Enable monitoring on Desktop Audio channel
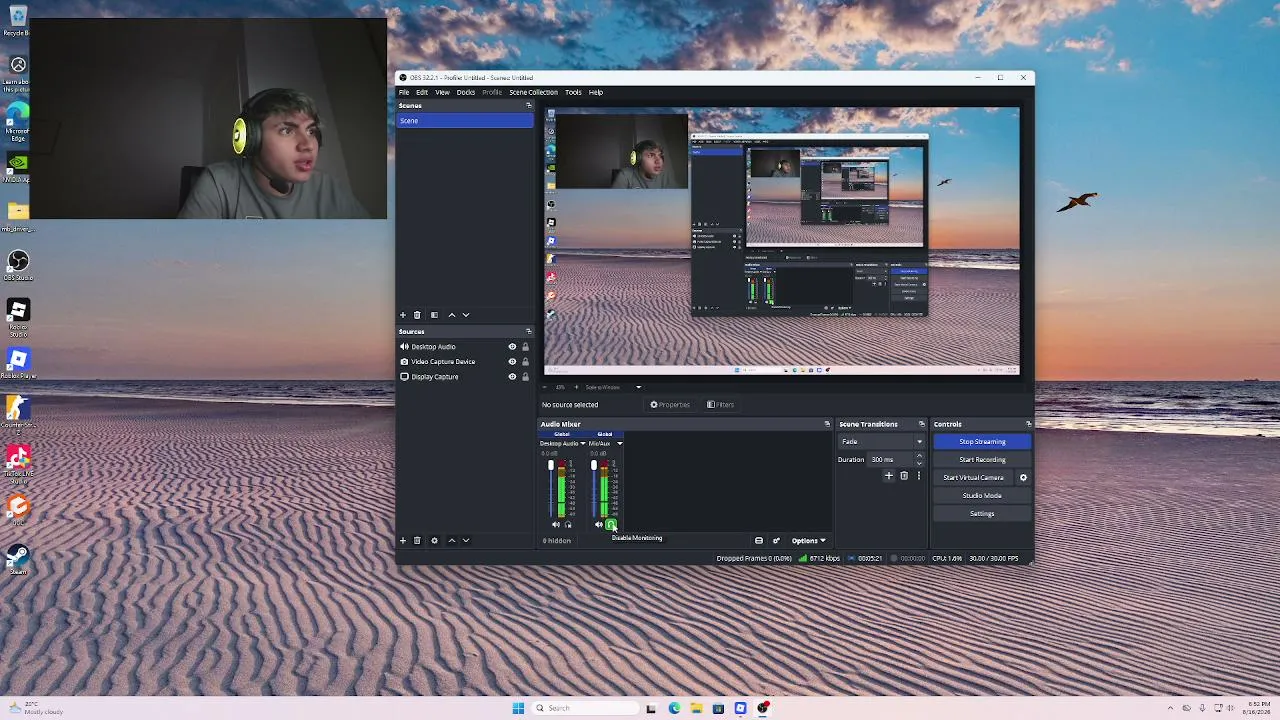The width and height of the screenshot is (1280, 720). tap(568, 525)
